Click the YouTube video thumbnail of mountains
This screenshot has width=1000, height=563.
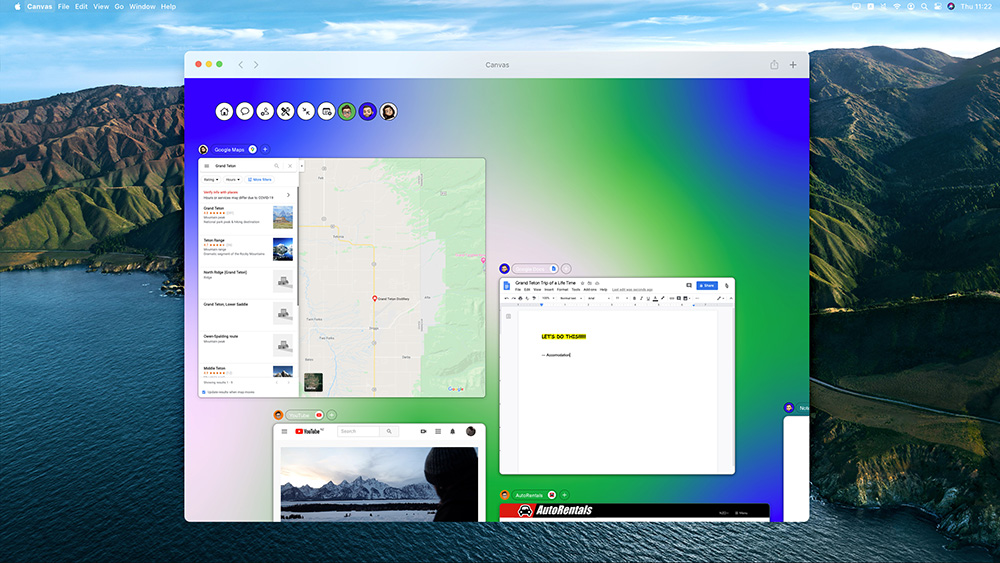(x=379, y=484)
